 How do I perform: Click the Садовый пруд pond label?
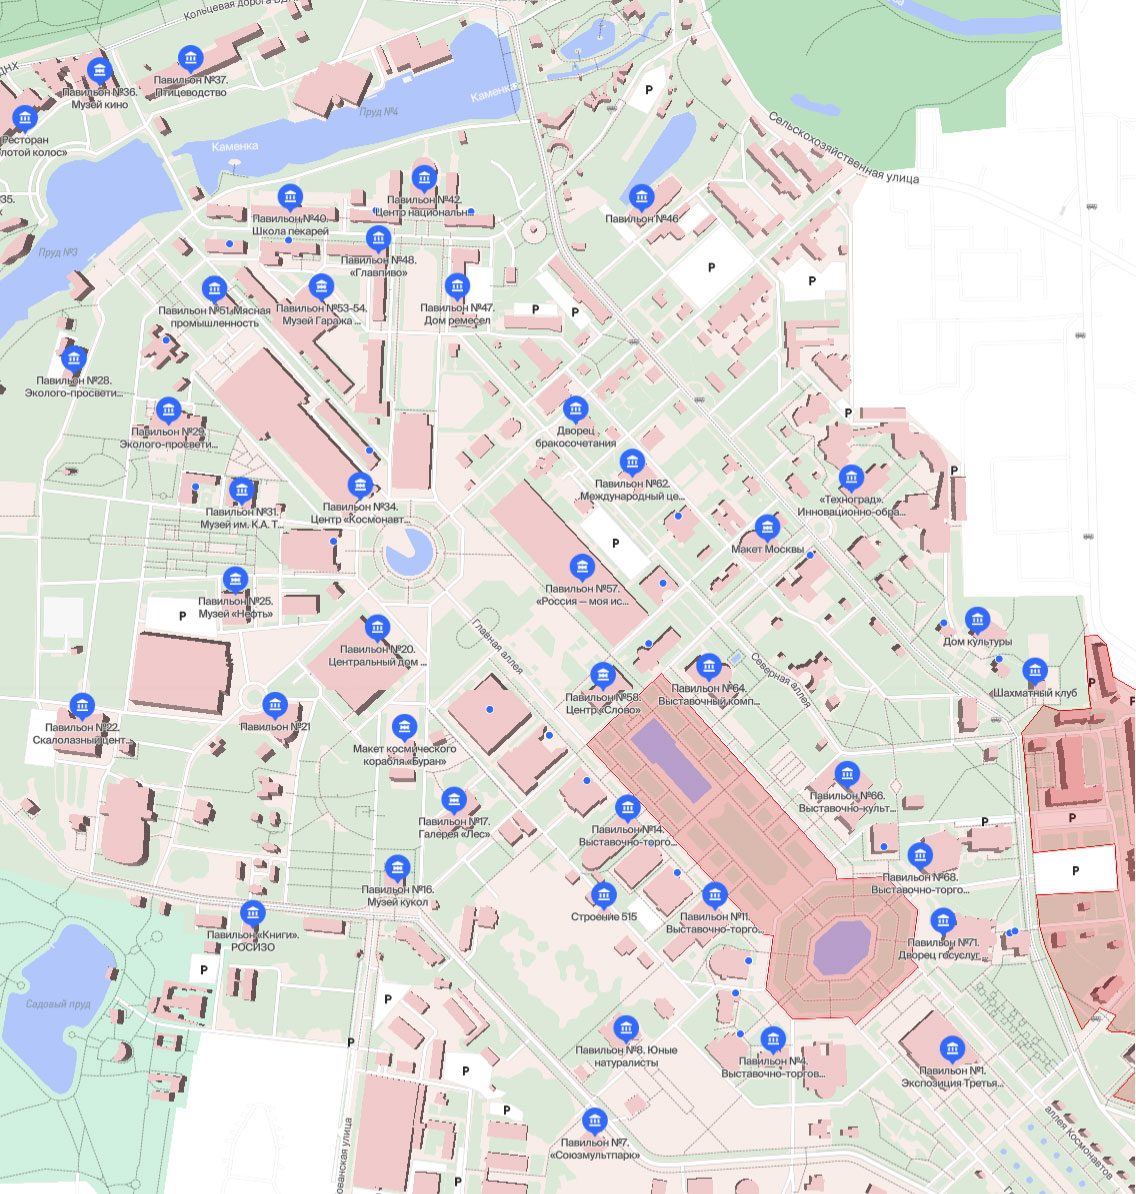[58, 1003]
